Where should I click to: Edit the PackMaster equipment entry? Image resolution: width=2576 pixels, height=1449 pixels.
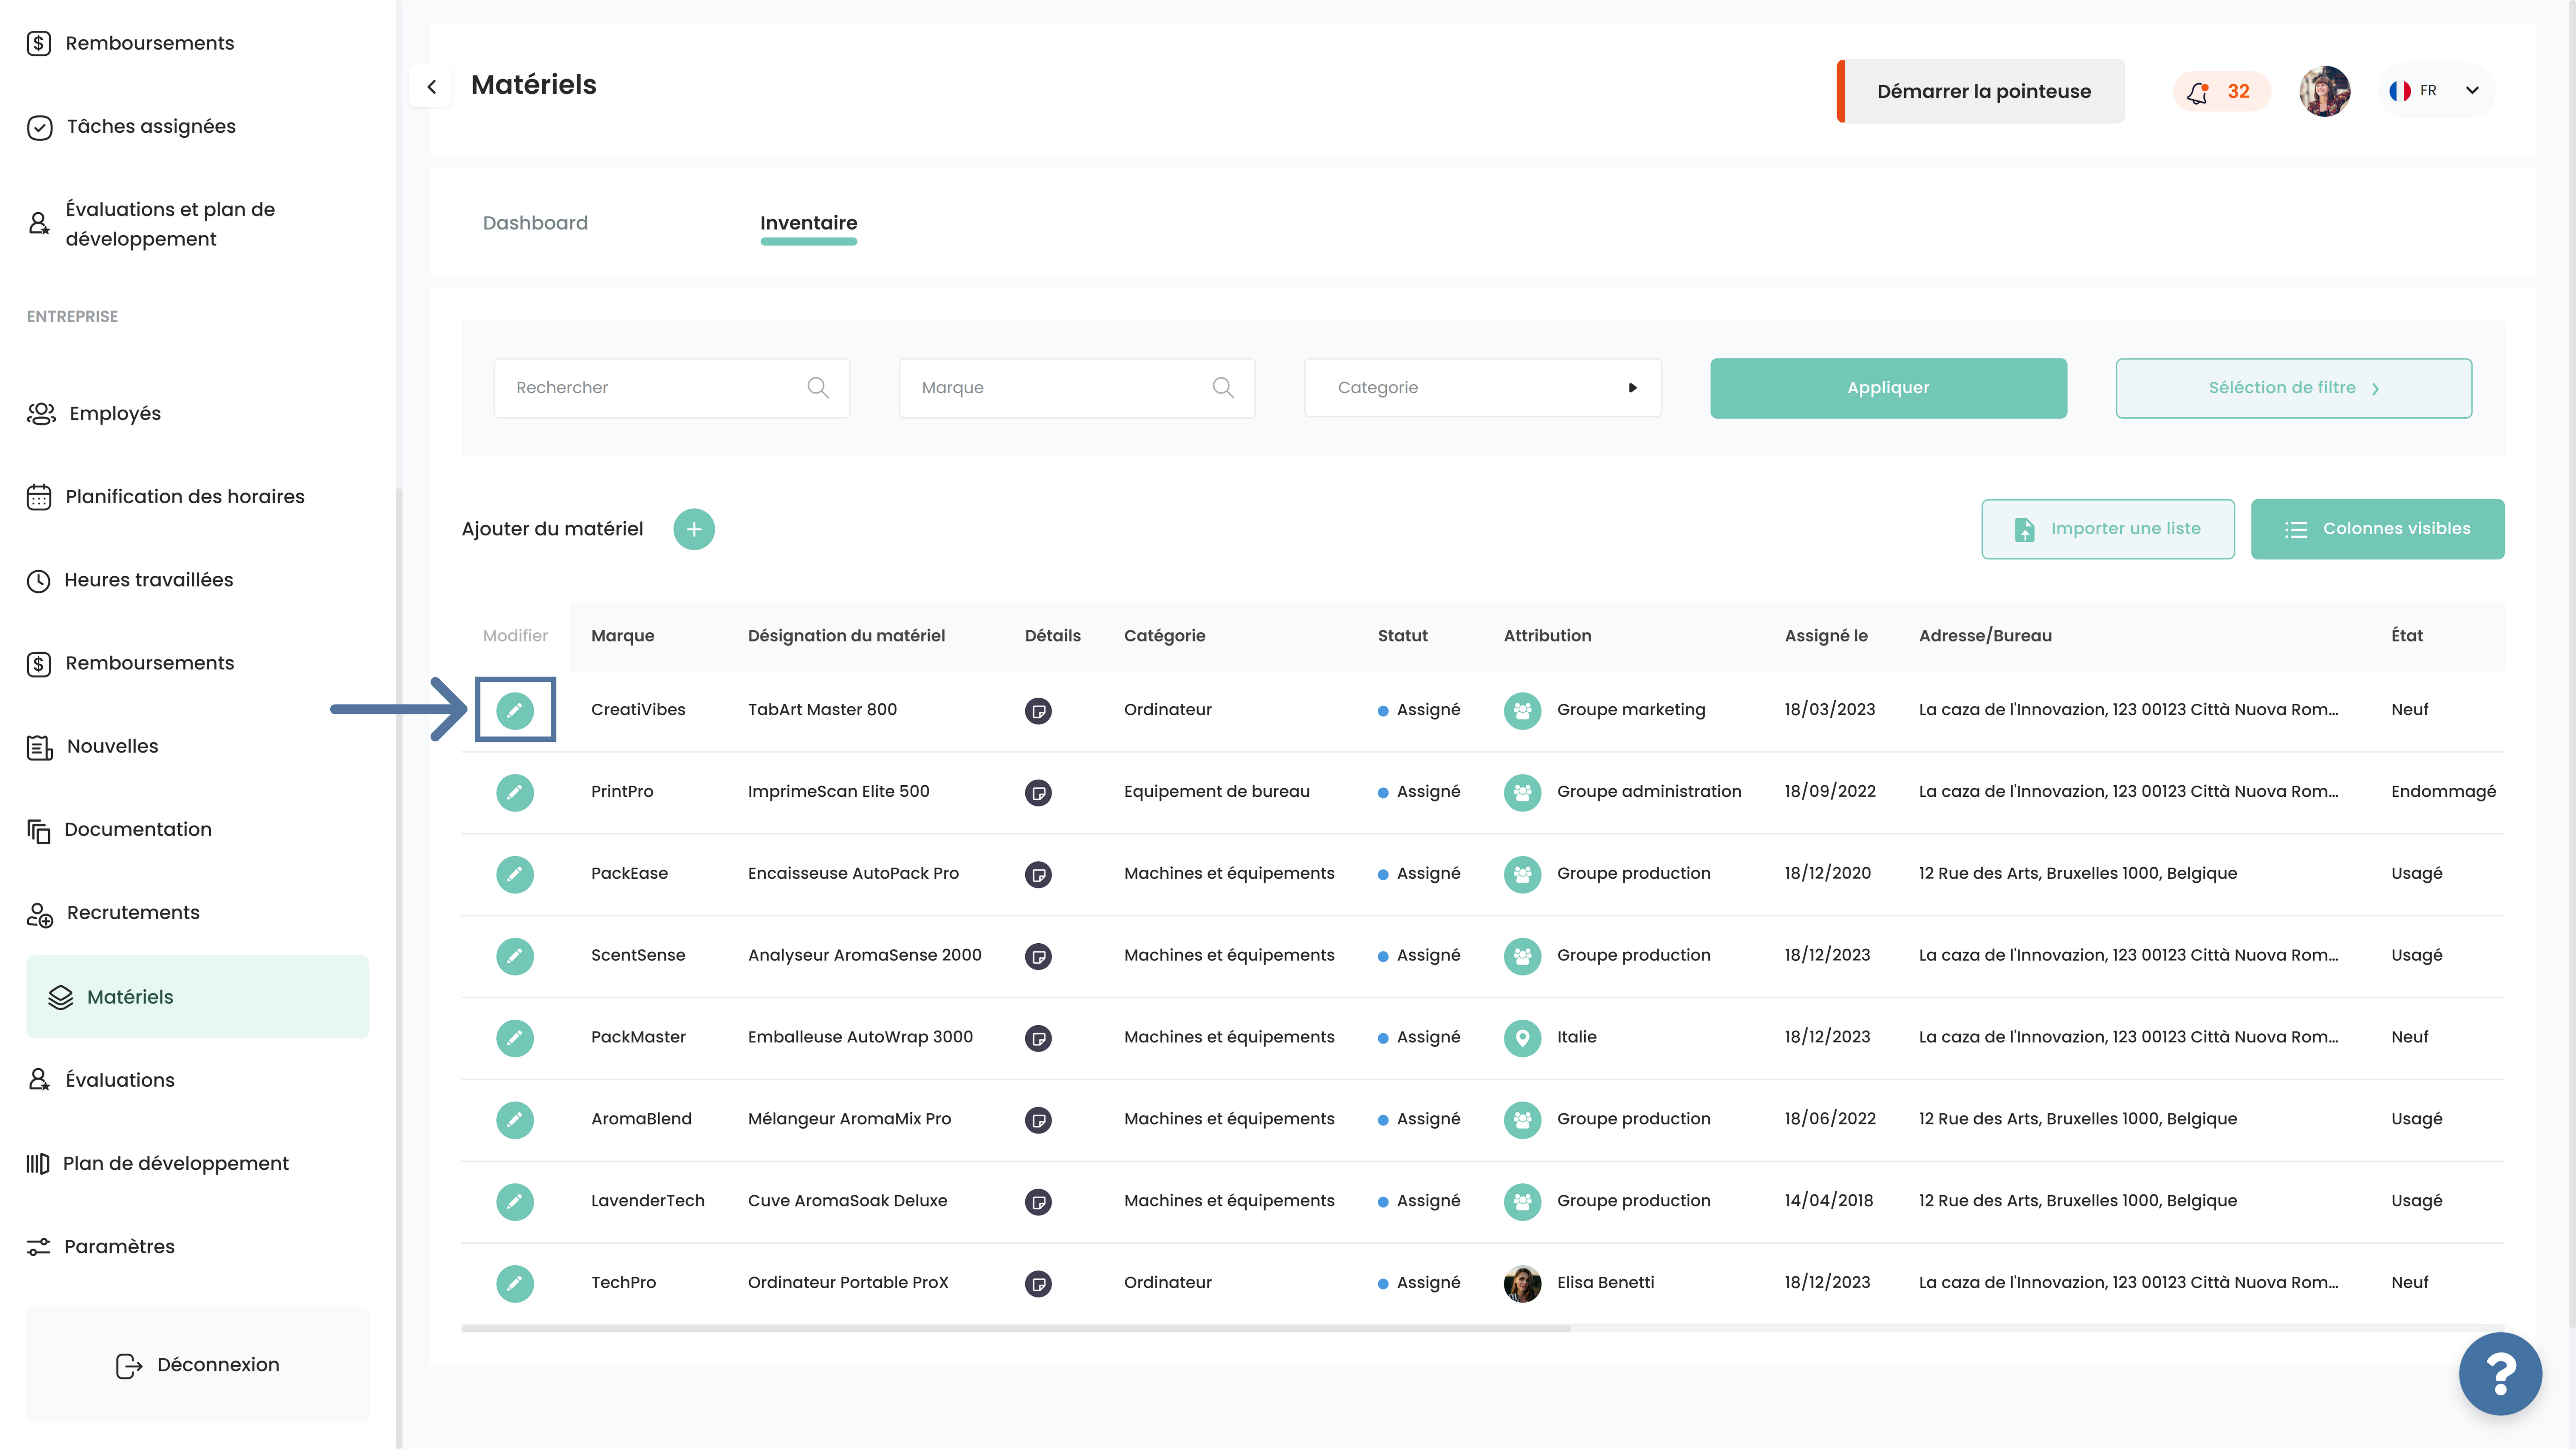tap(515, 1038)
